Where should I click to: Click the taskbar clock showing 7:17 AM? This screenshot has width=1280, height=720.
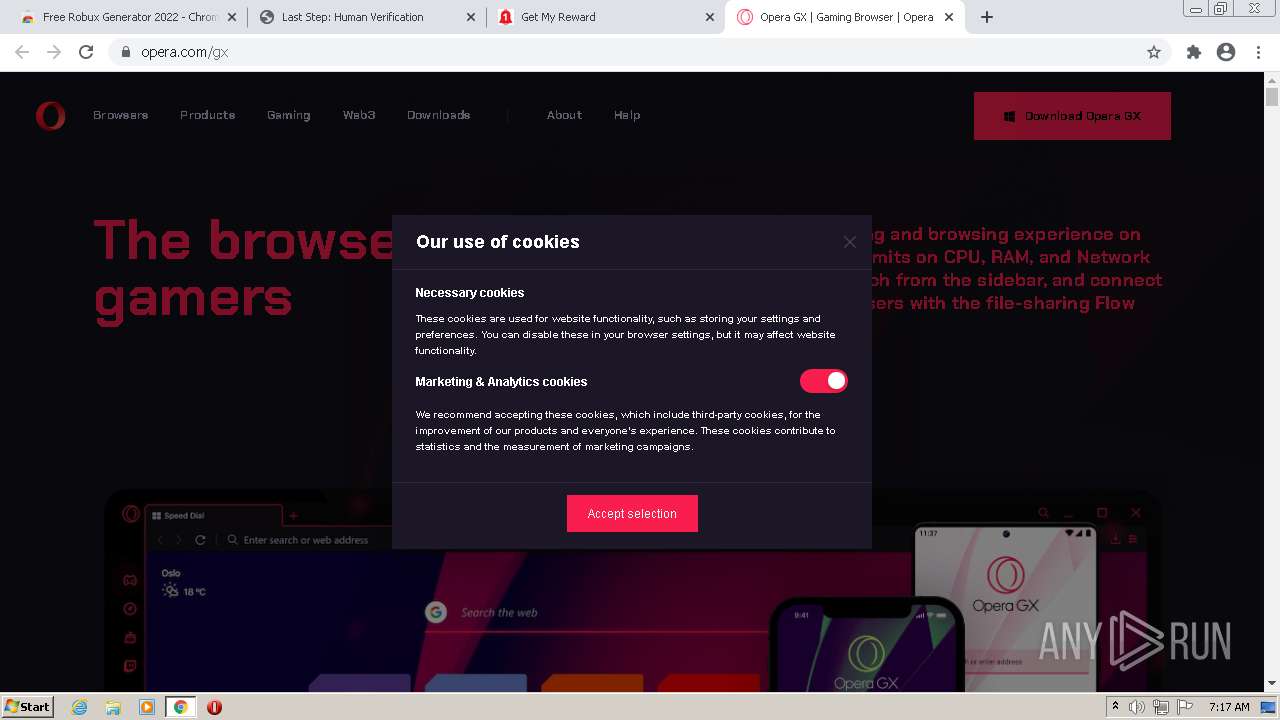[x=1229, y=707]
